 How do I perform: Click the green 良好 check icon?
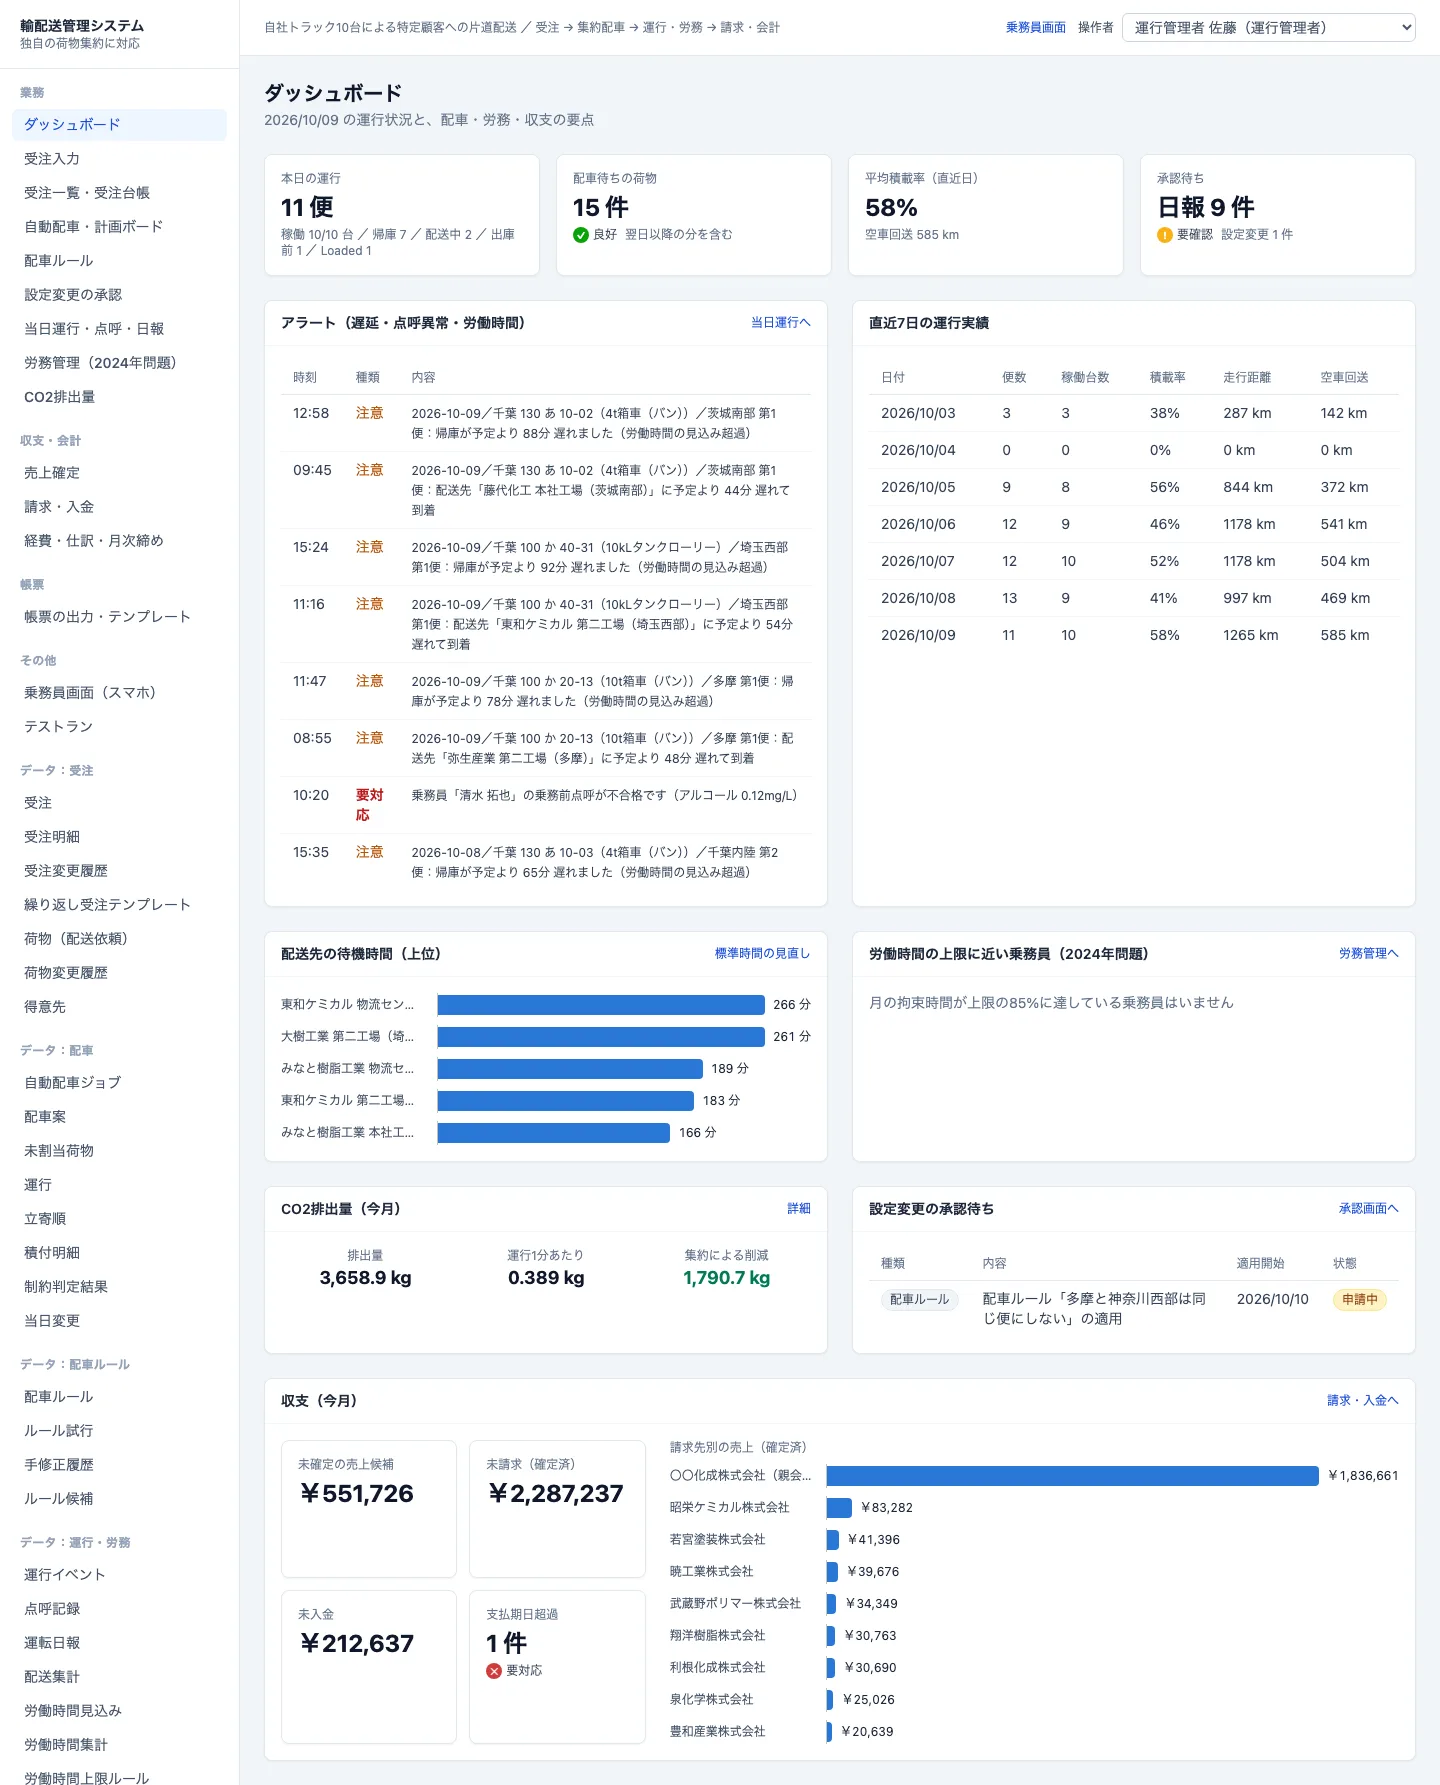point(580,235)
